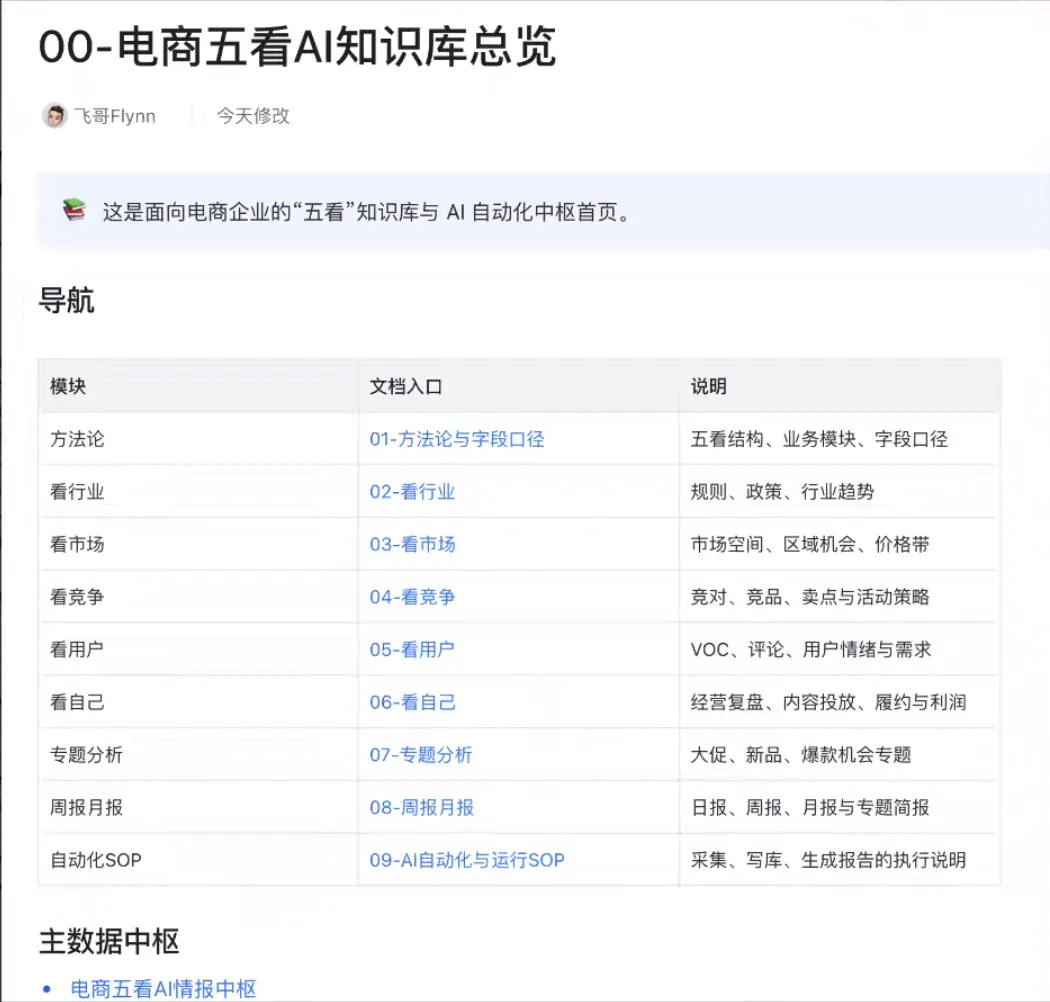The width and height of the screenshot is (1050, 1002).
Task: Click the author name 飞哥Flynn
Action: click(115, 117)
